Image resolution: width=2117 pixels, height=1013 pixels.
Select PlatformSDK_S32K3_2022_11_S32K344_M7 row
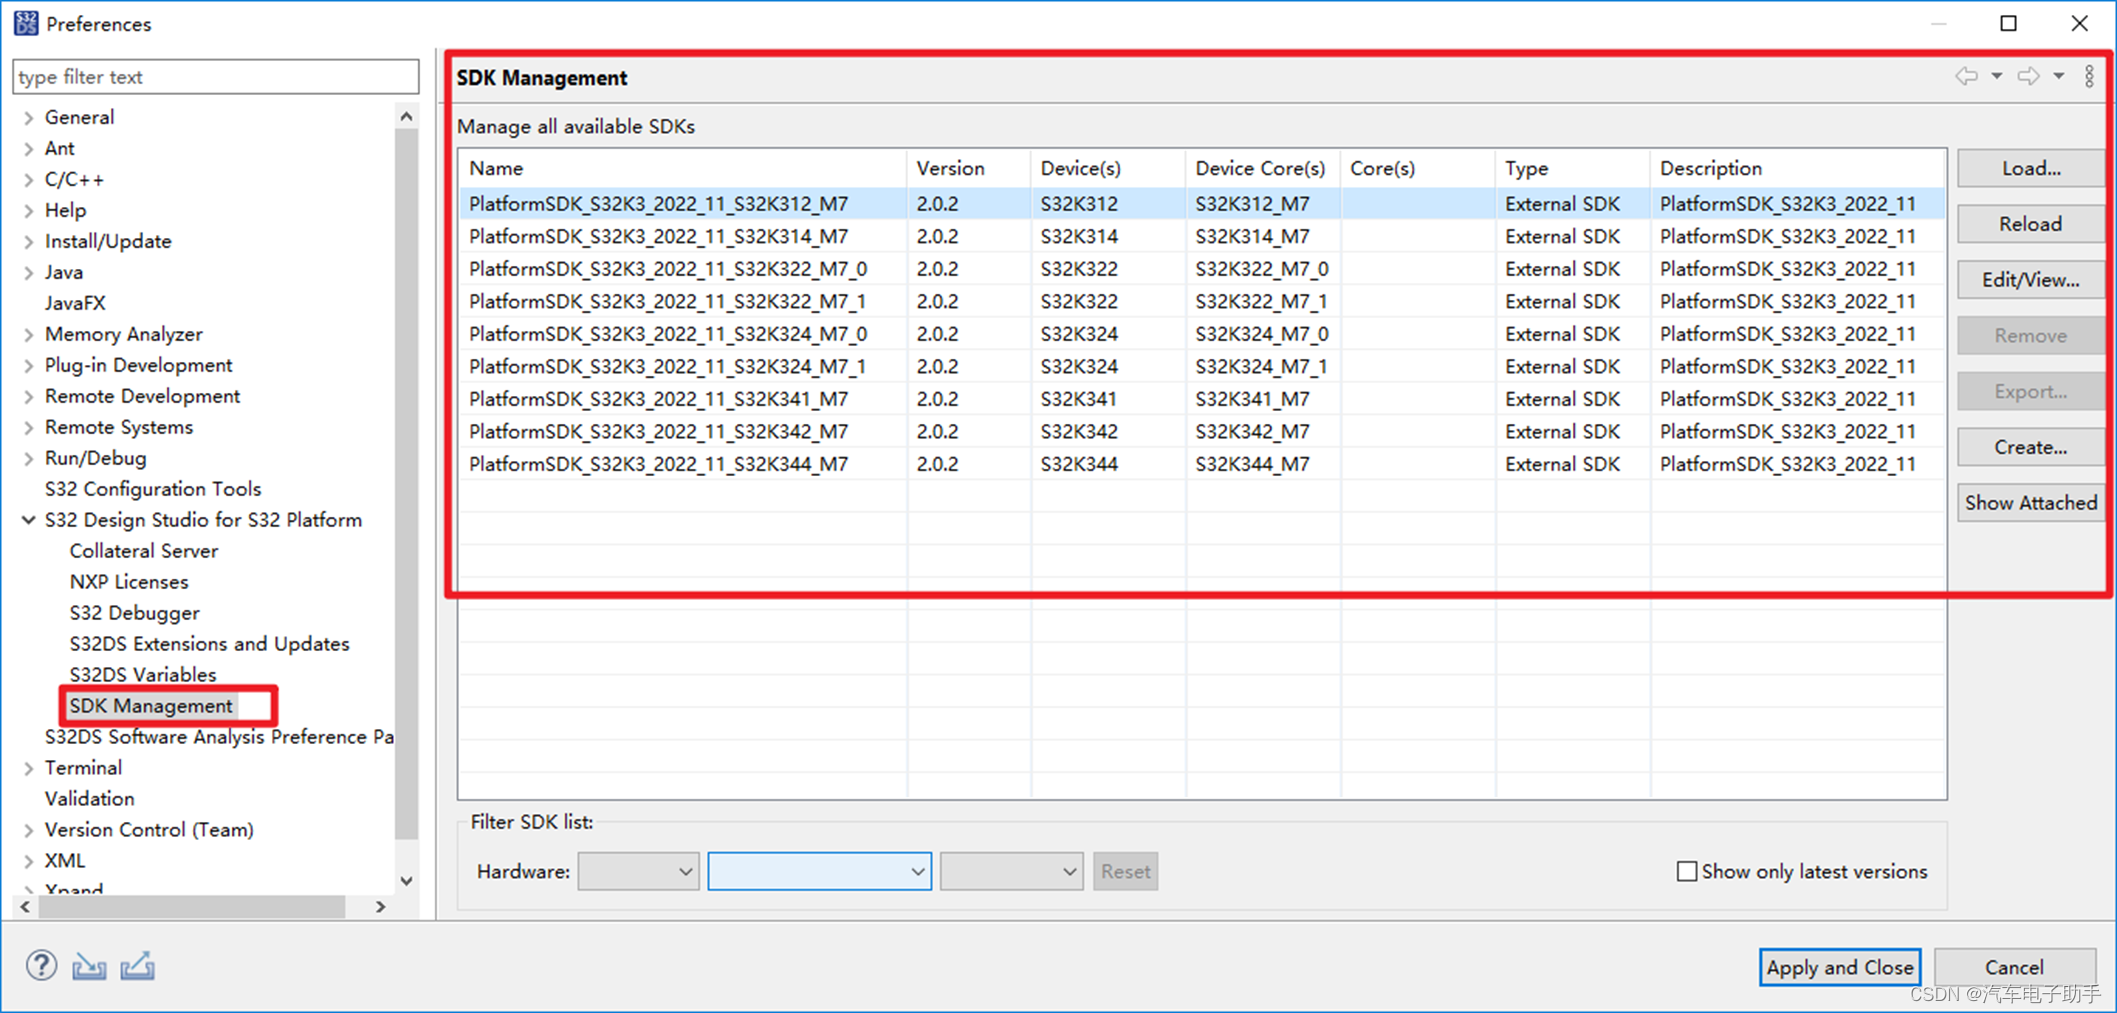1203,464
